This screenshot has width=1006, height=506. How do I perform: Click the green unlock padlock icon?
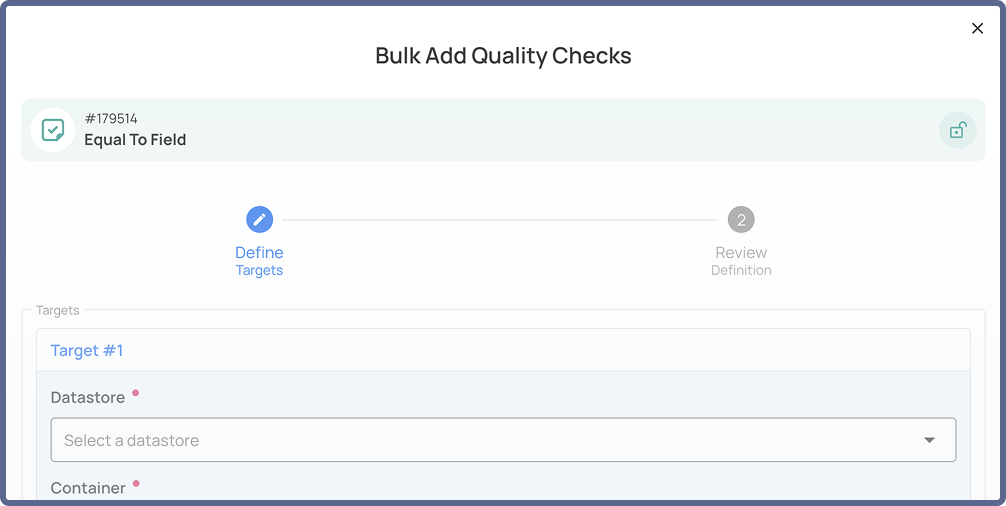[x=958, y=130]
